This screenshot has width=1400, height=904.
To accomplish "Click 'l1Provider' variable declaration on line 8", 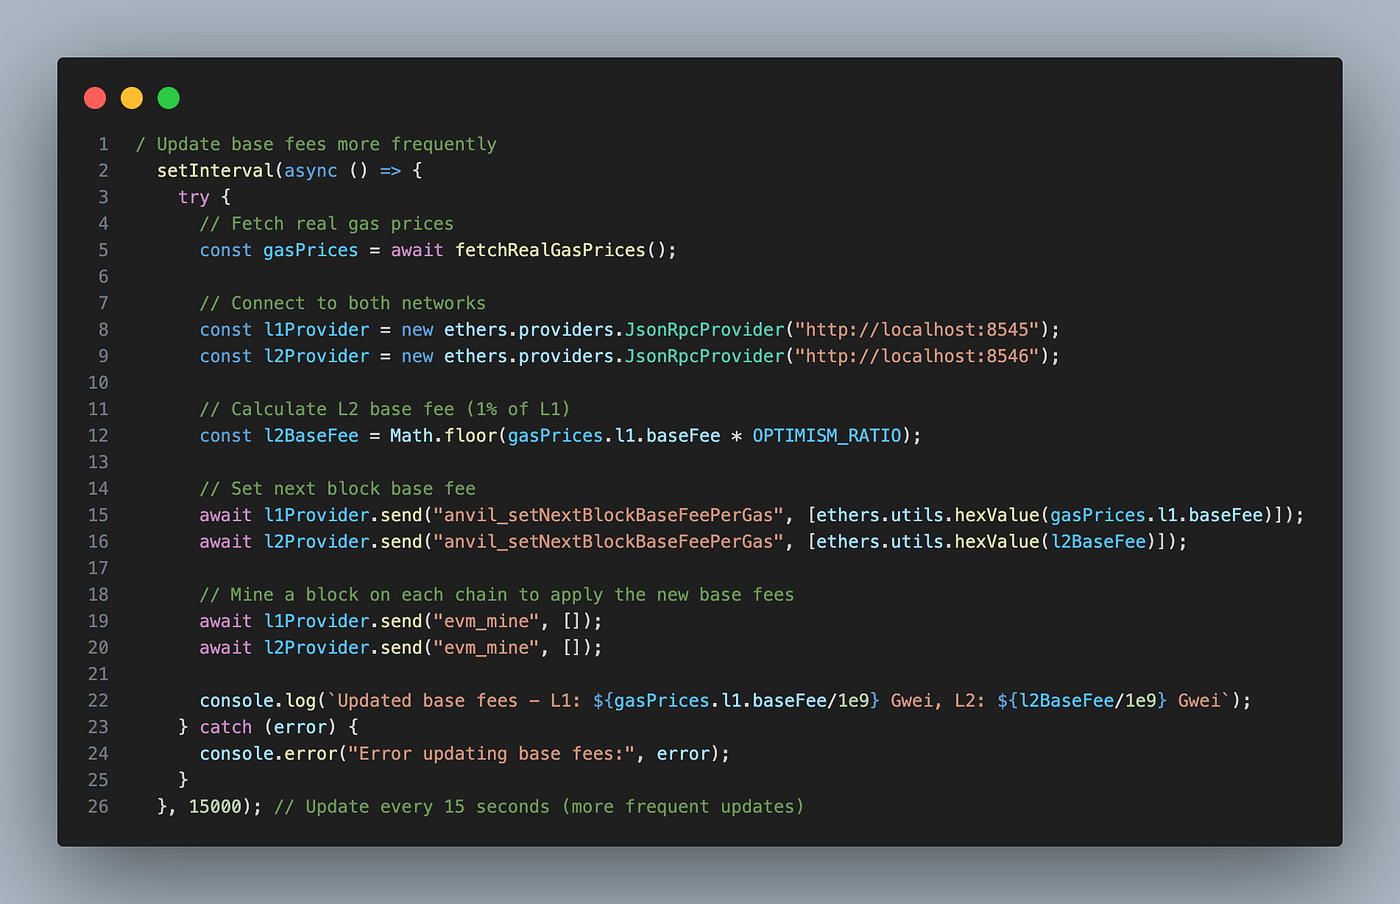I will pyautogui.click(x=316, y=330).
